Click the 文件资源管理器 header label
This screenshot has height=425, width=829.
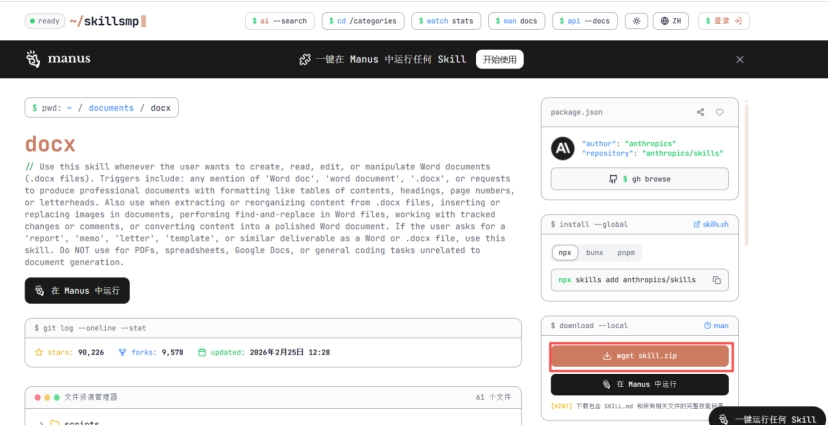[x=90, y=397]
